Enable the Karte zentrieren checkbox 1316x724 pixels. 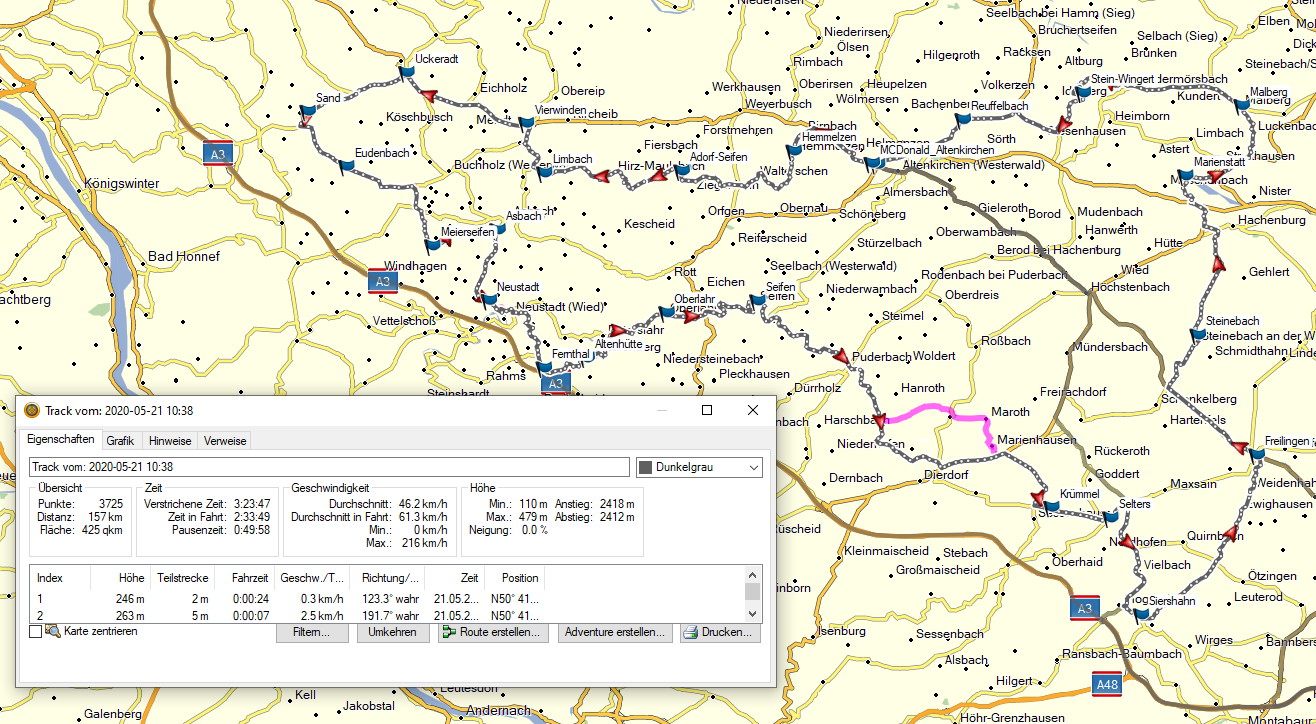(x=36, y=632)
